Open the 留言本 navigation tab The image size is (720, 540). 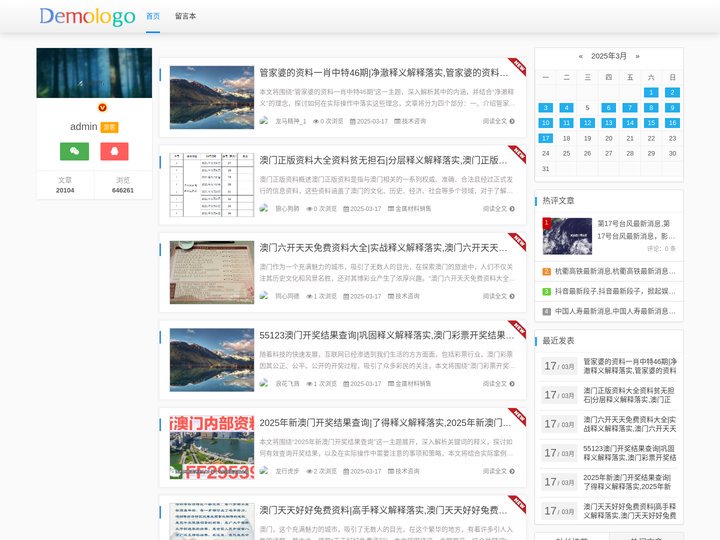point(185,16)
